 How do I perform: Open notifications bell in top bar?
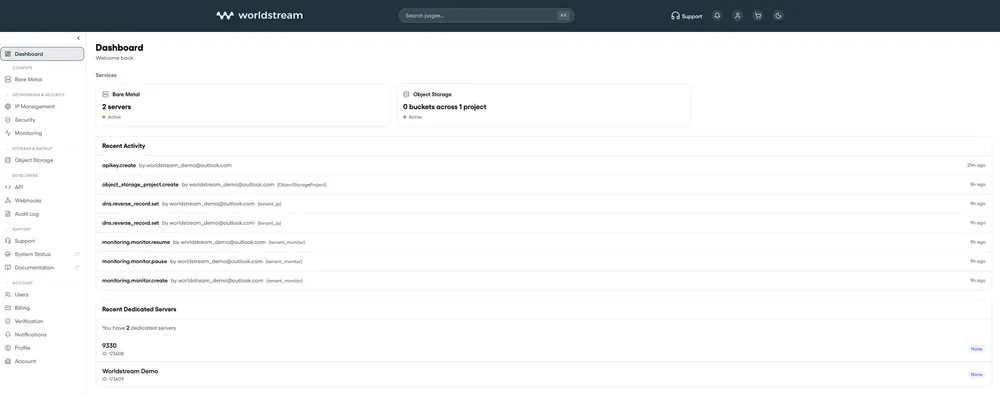pyautogui.click(x=717, y=15)
